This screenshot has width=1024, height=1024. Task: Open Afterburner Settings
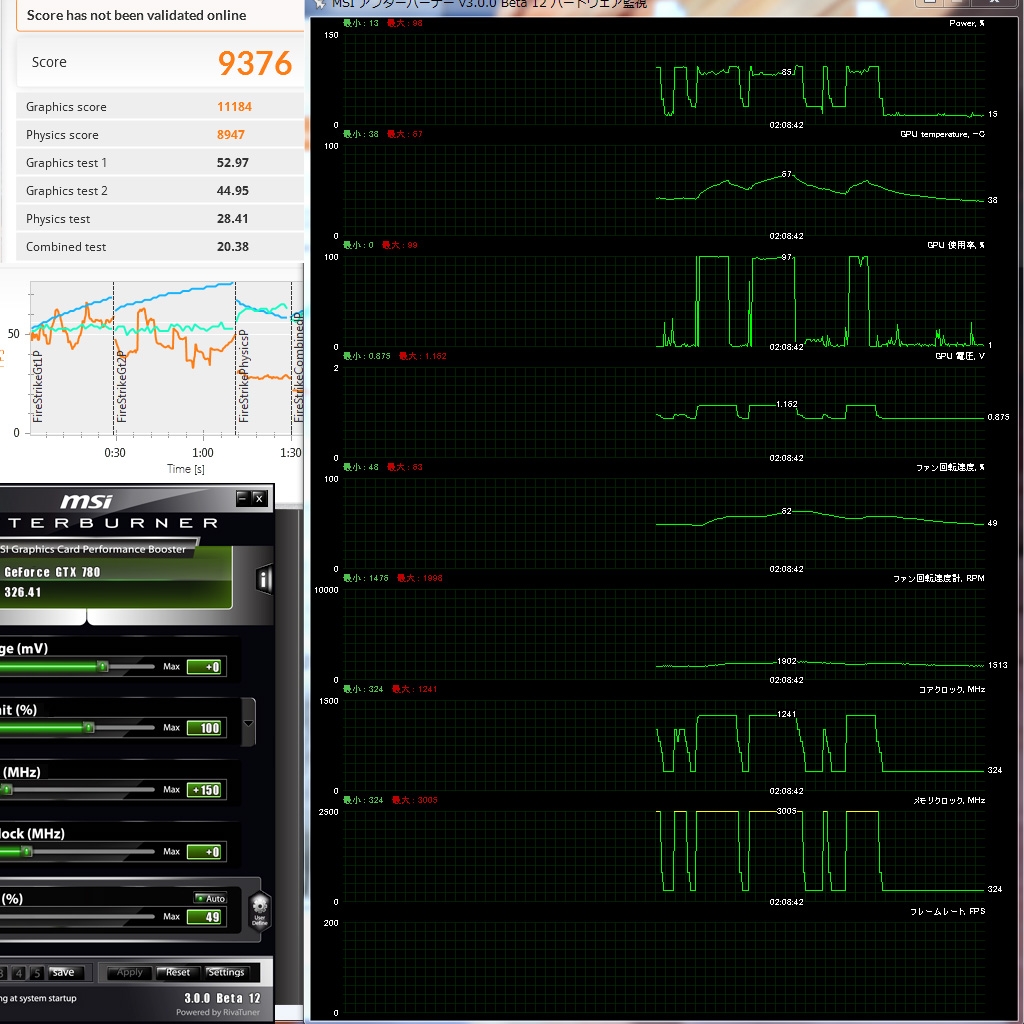click(226, 972)
